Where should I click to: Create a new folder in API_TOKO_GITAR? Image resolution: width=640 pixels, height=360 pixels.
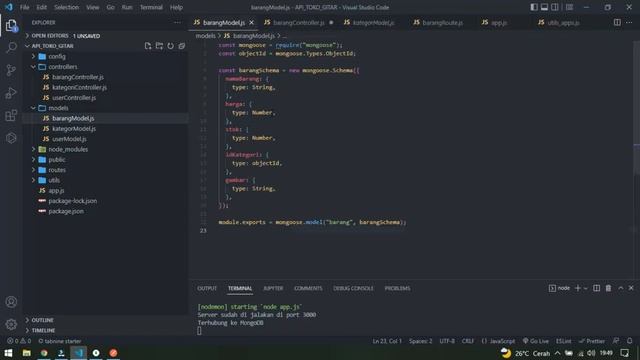(159, 46)
